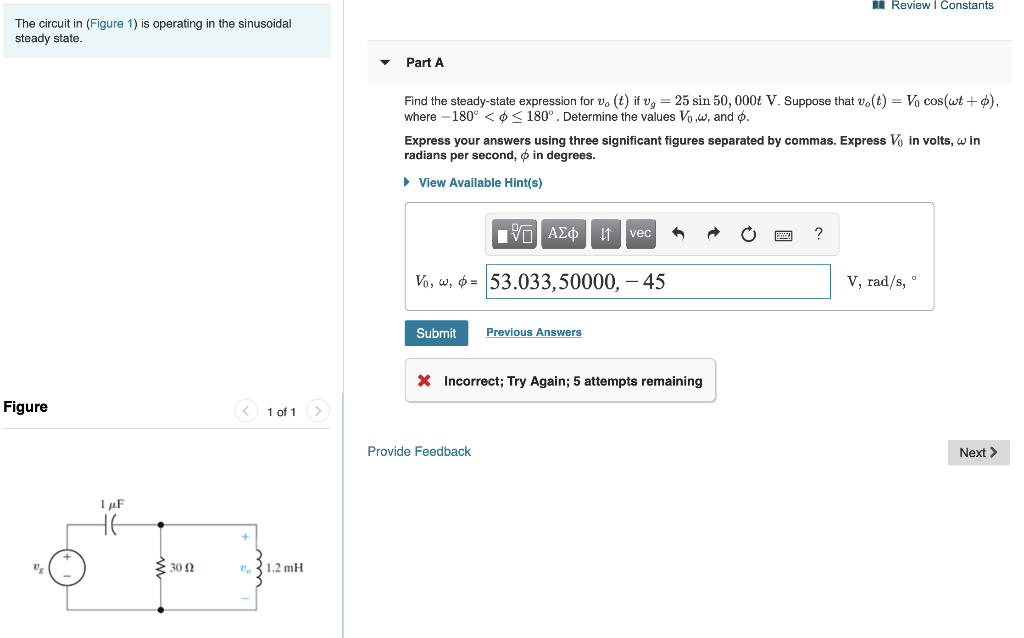Click the '1 of 1' figure counter
This screenshot has width=1024, height=638.
pyautogui.click(x=281, y=412)
